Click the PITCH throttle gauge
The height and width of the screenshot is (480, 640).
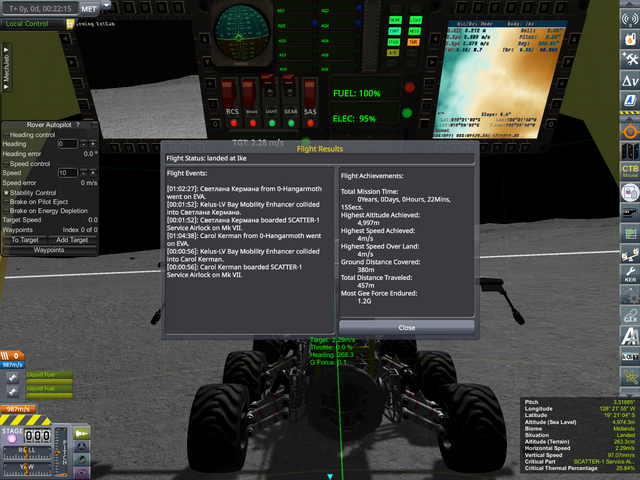tap(61, 452)
